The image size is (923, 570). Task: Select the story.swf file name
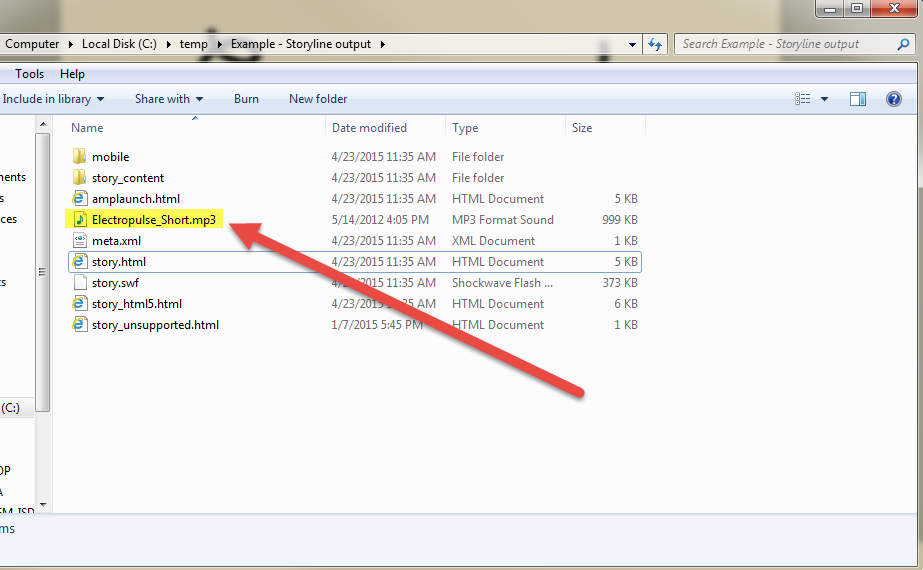(115, 283)
